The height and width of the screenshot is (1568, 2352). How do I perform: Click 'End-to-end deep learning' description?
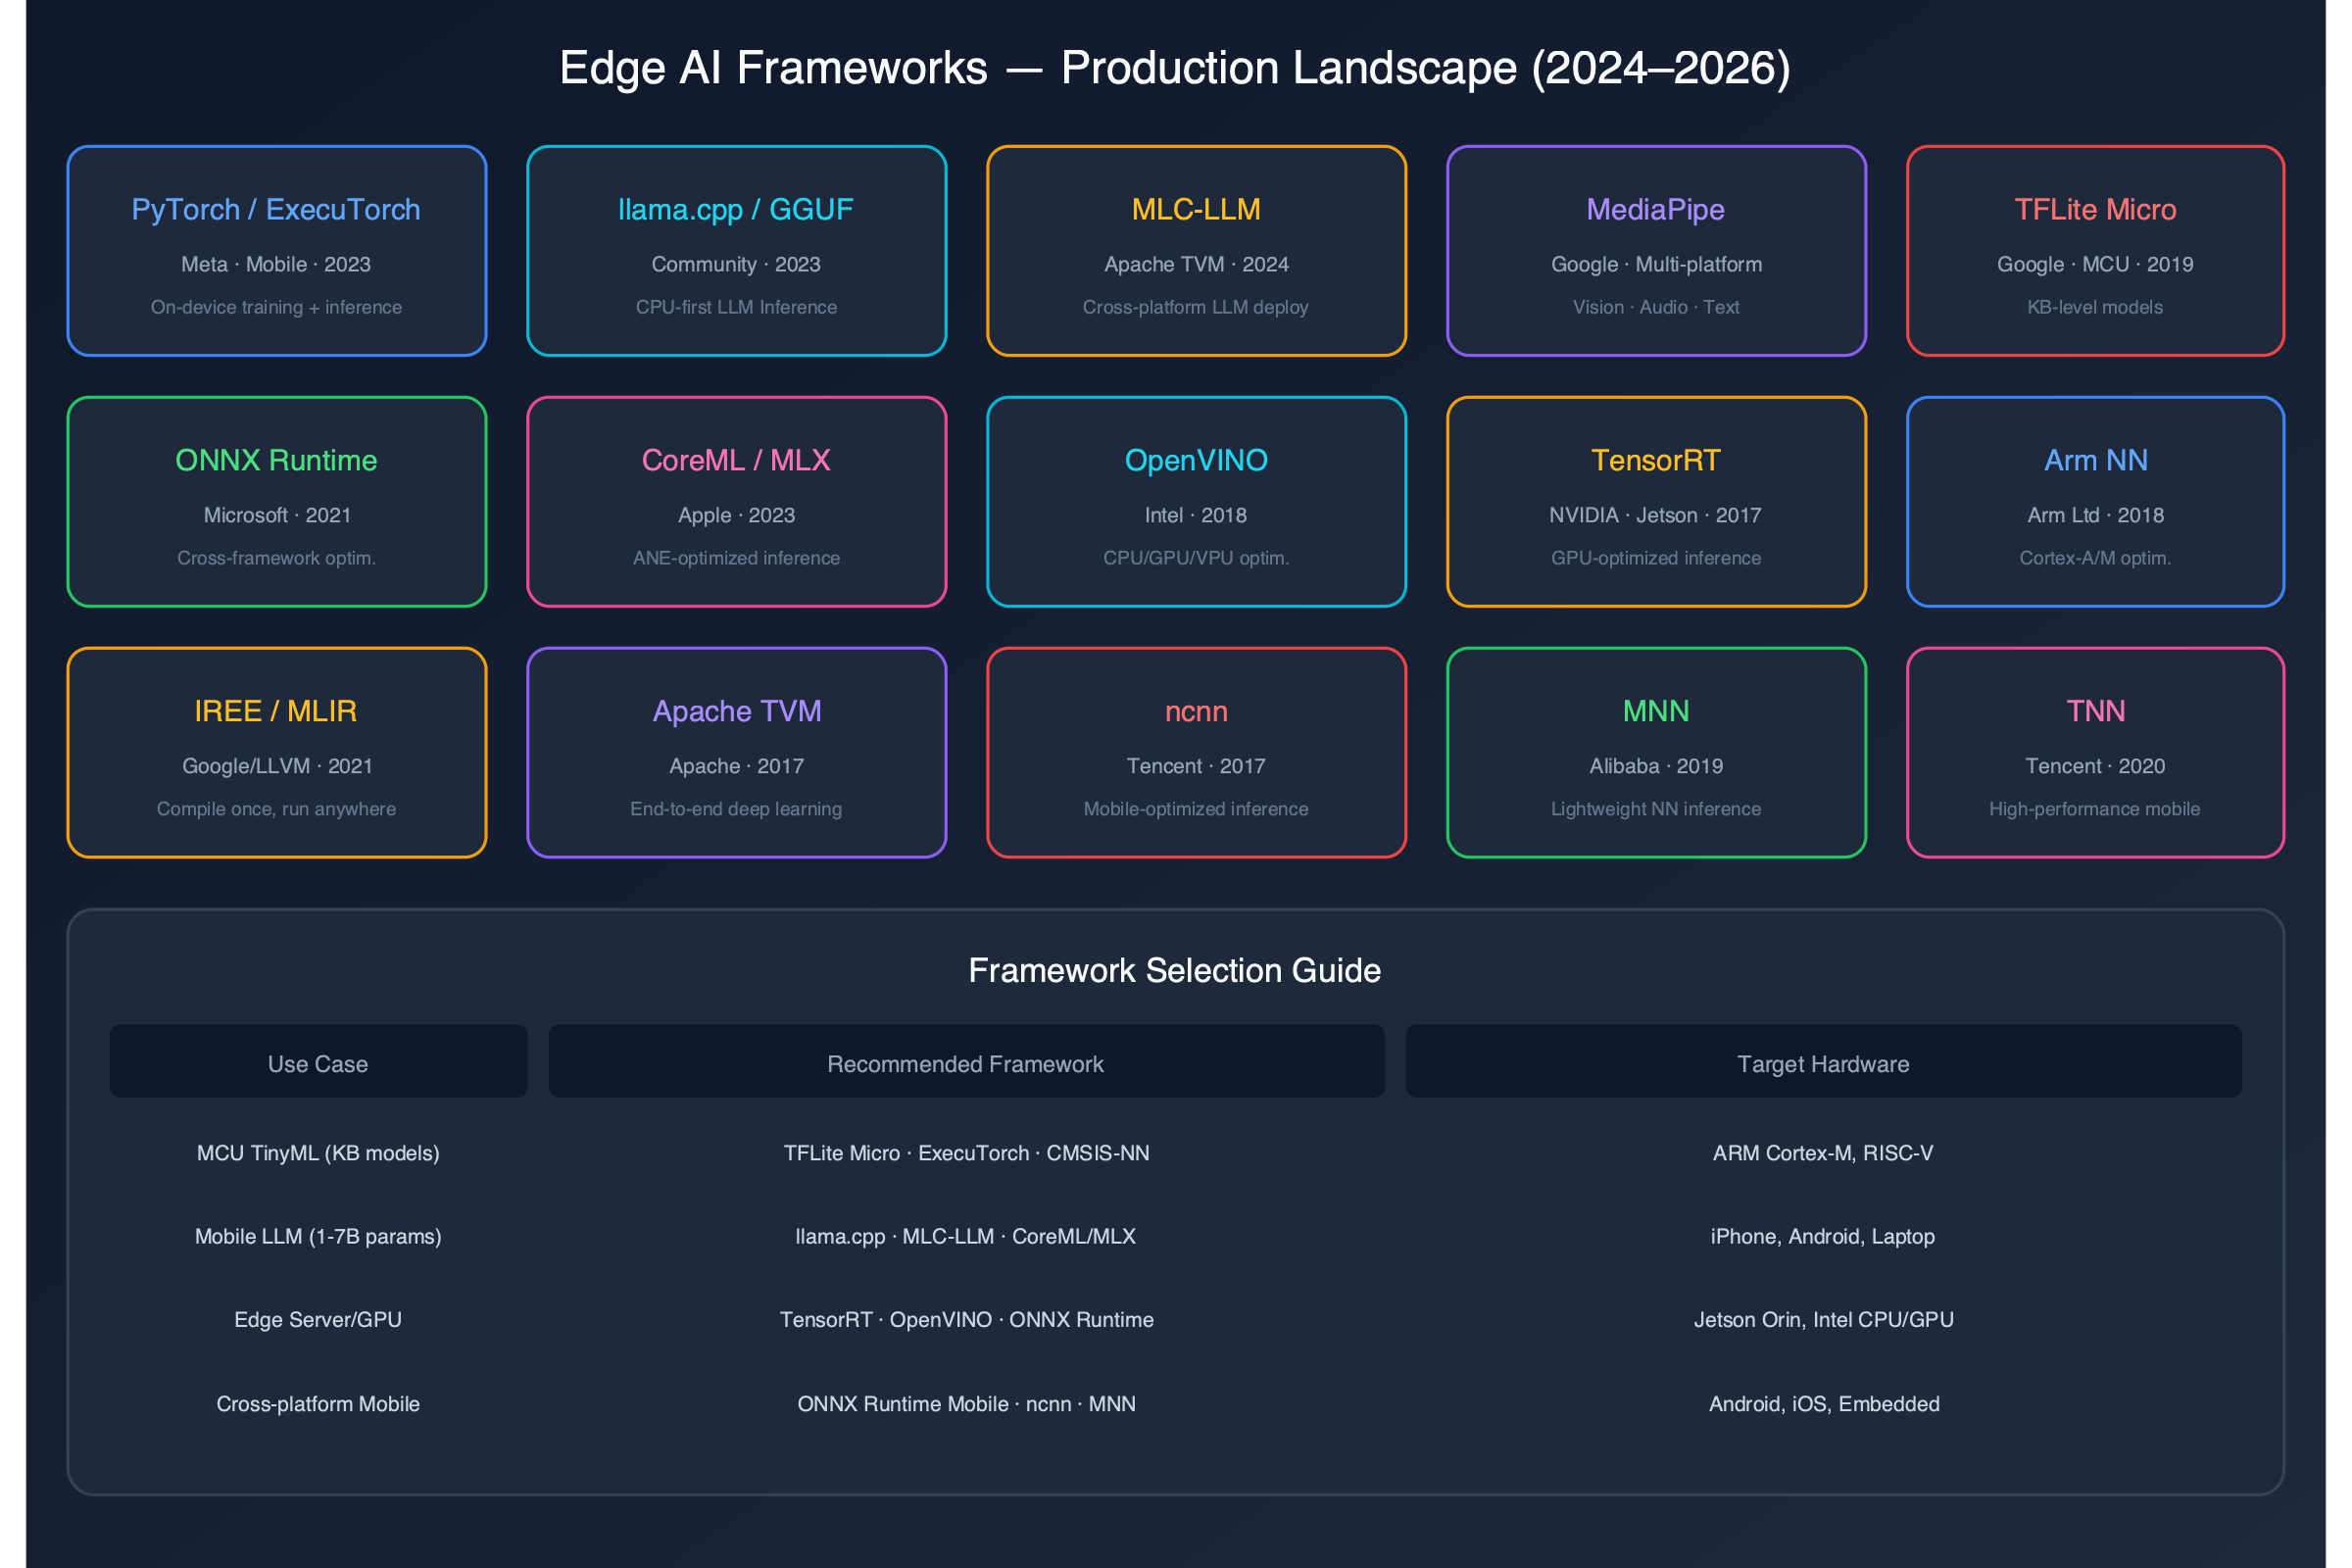pyautogui.click(x=736, y=809)
